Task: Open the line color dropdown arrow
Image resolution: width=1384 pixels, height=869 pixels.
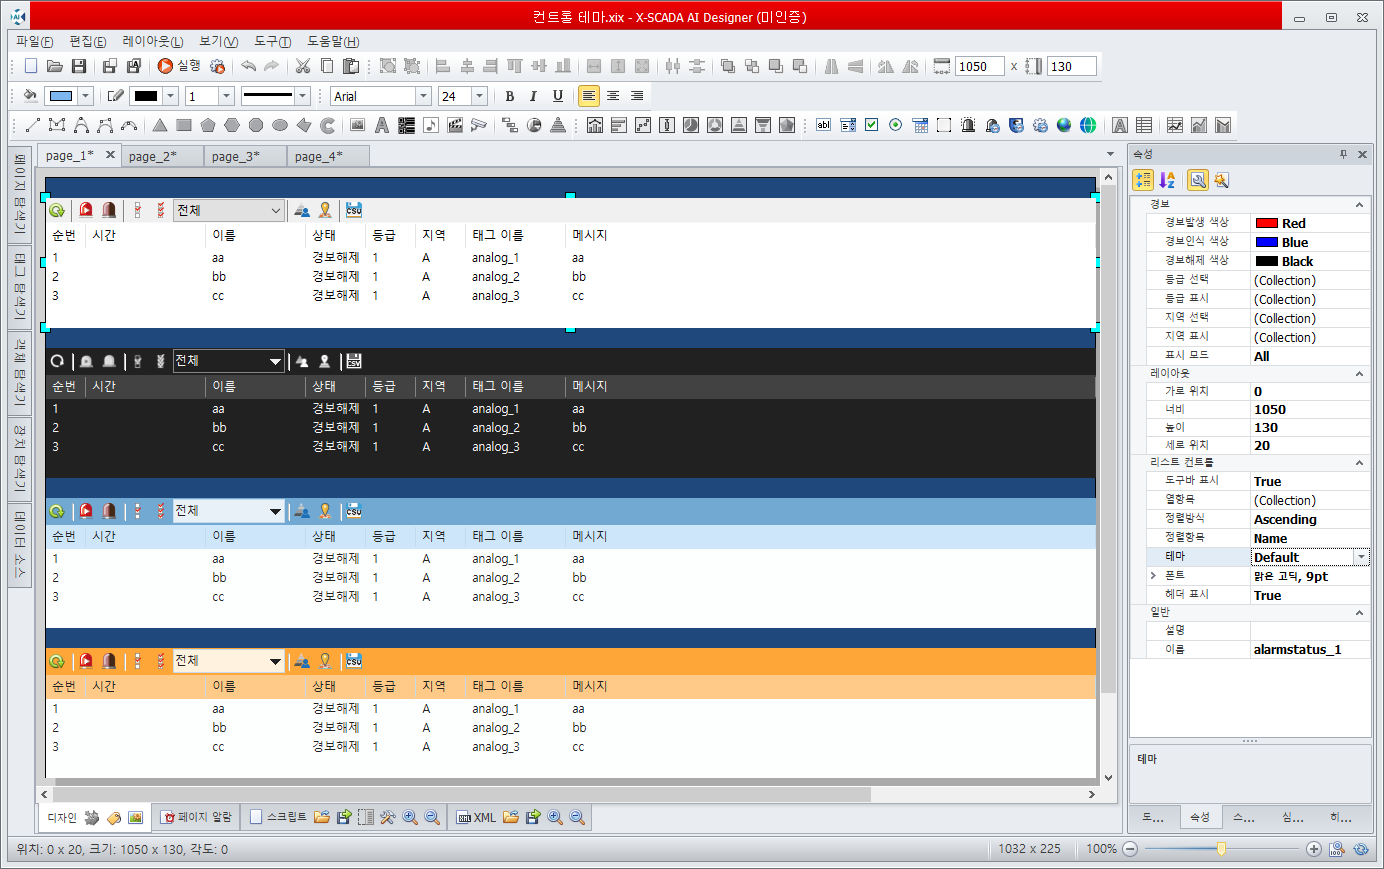Action: click(170, 96)
